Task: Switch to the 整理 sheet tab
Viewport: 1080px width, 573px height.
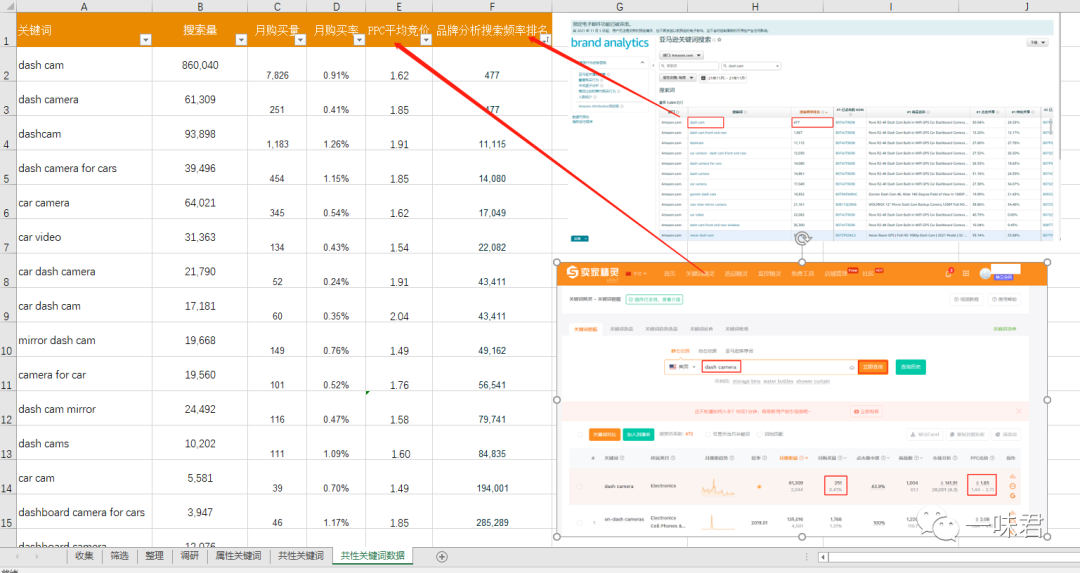Action: tap(154, 556)
